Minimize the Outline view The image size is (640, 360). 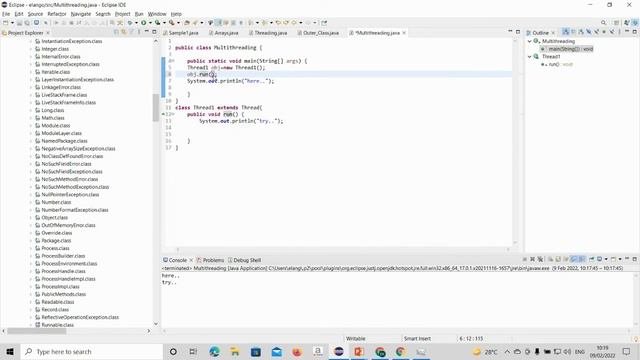tap(627, 31)
